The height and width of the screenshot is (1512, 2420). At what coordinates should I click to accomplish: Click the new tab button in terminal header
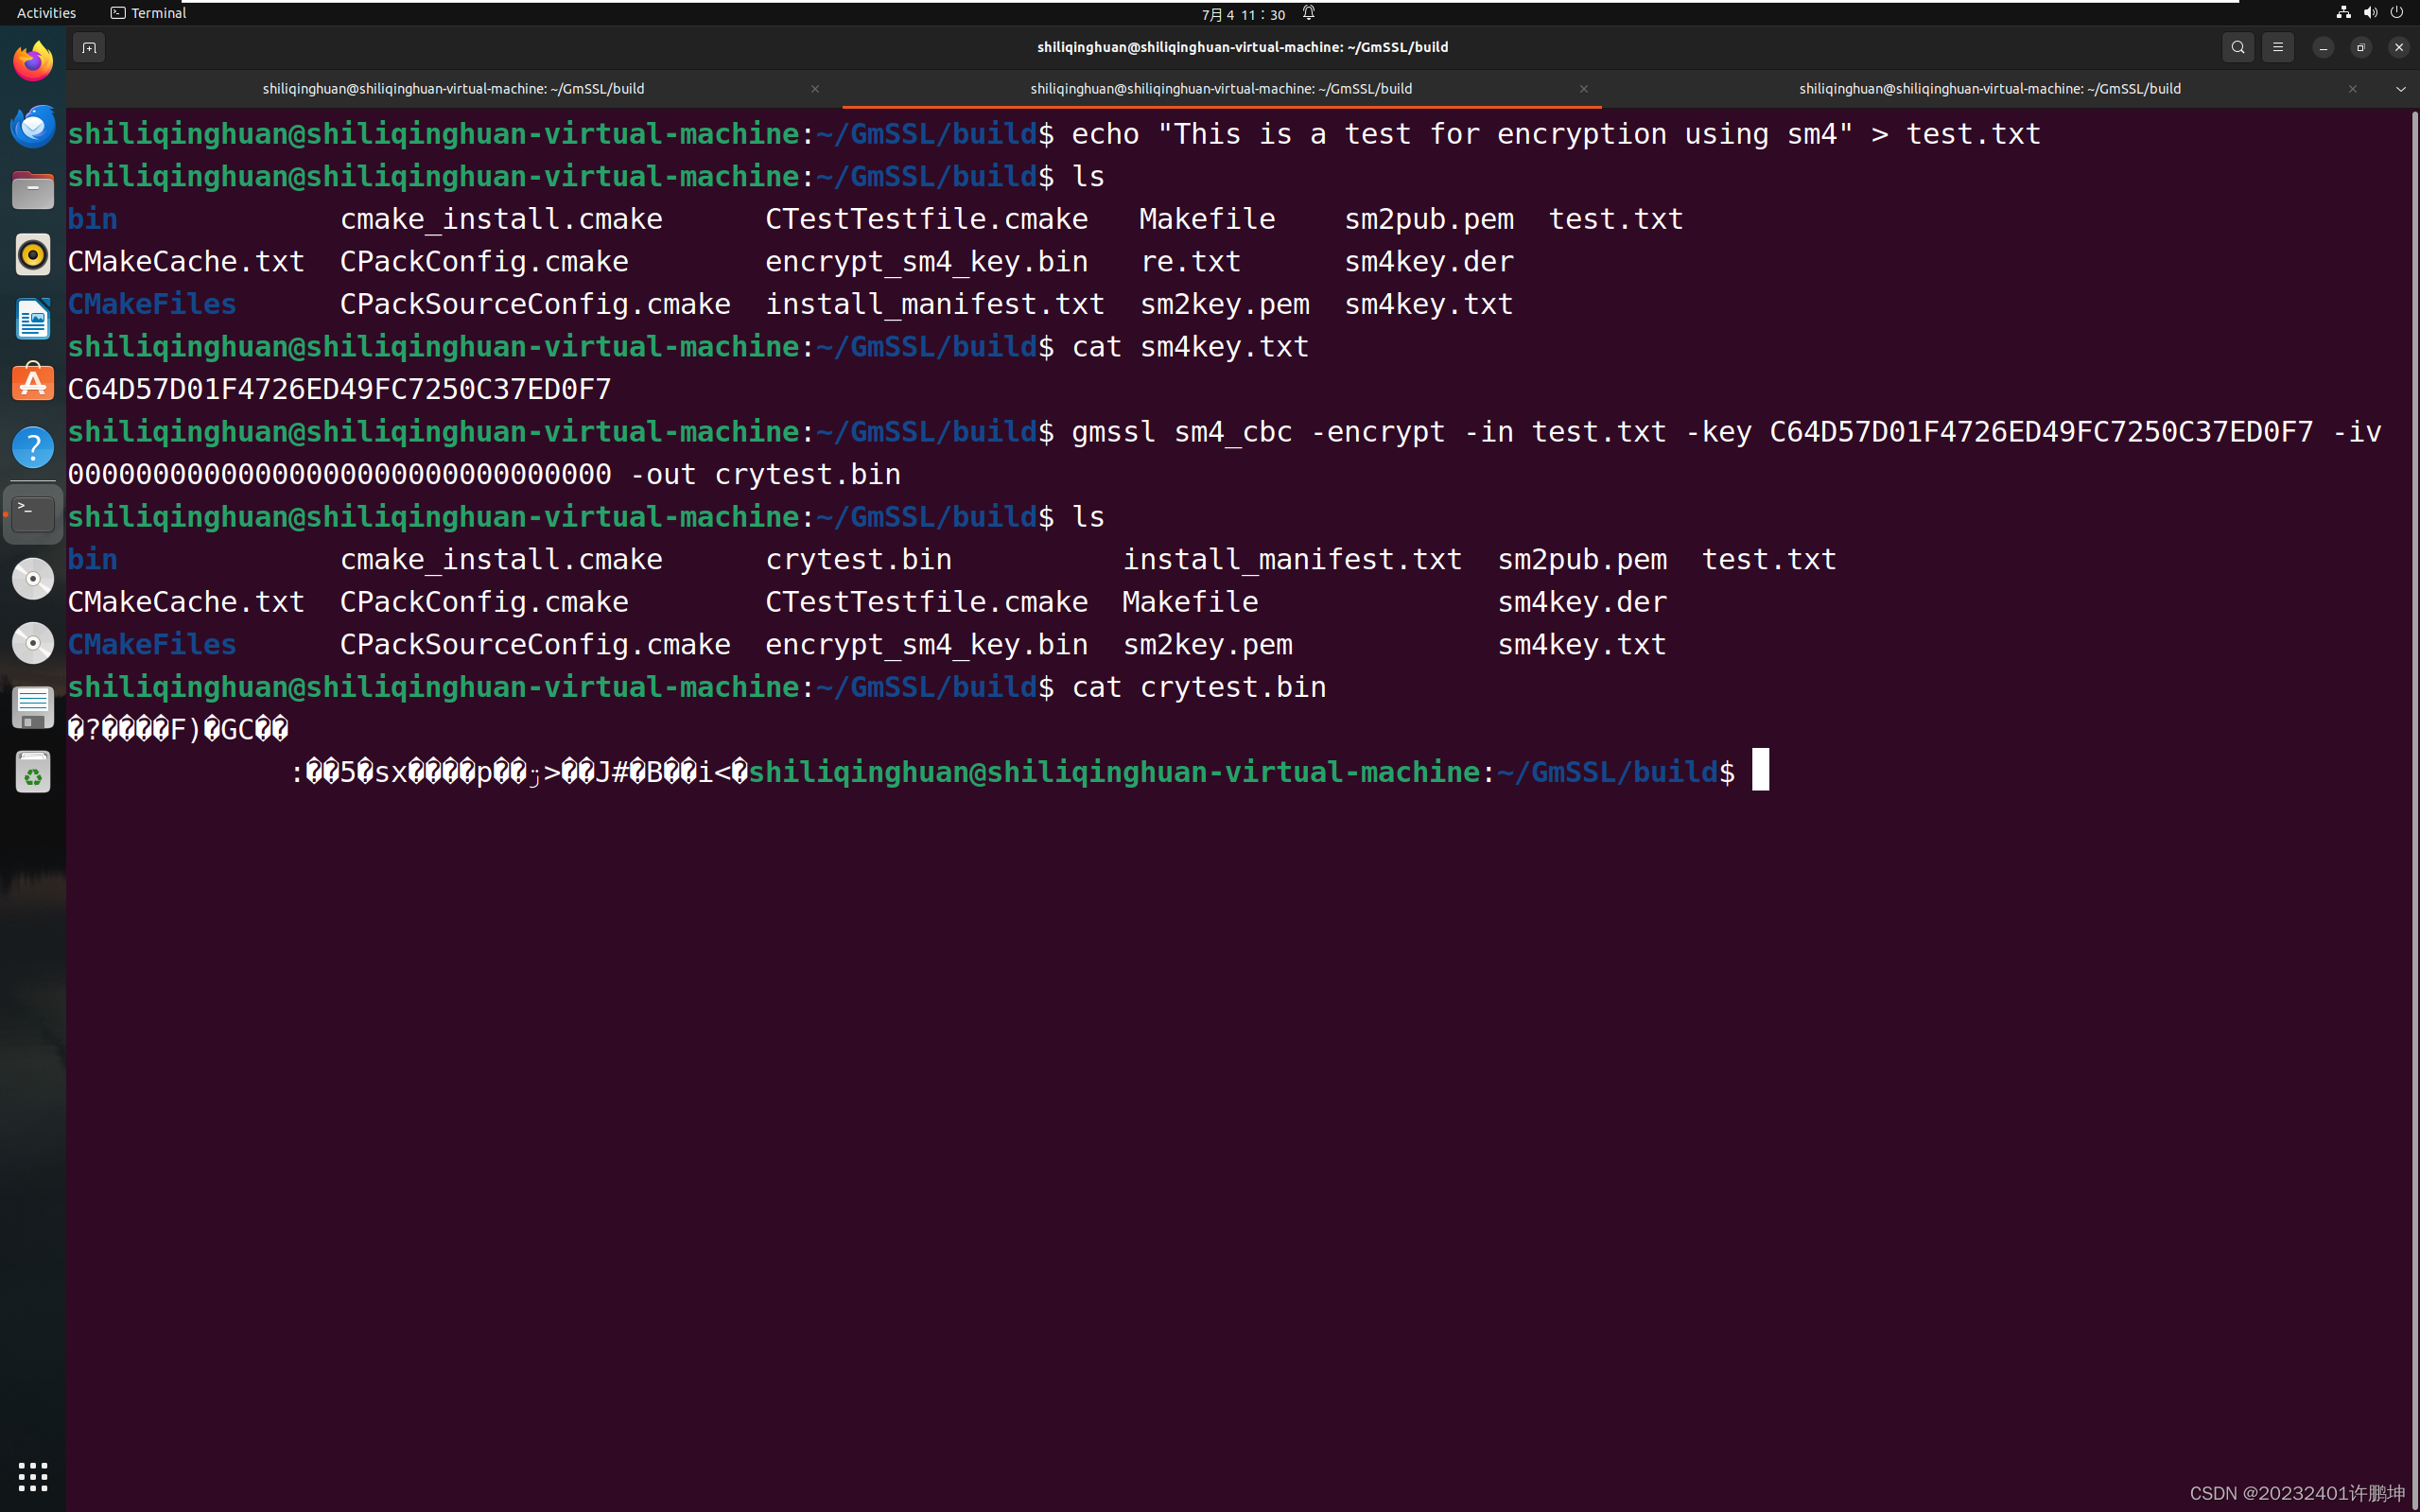[89, 47]
